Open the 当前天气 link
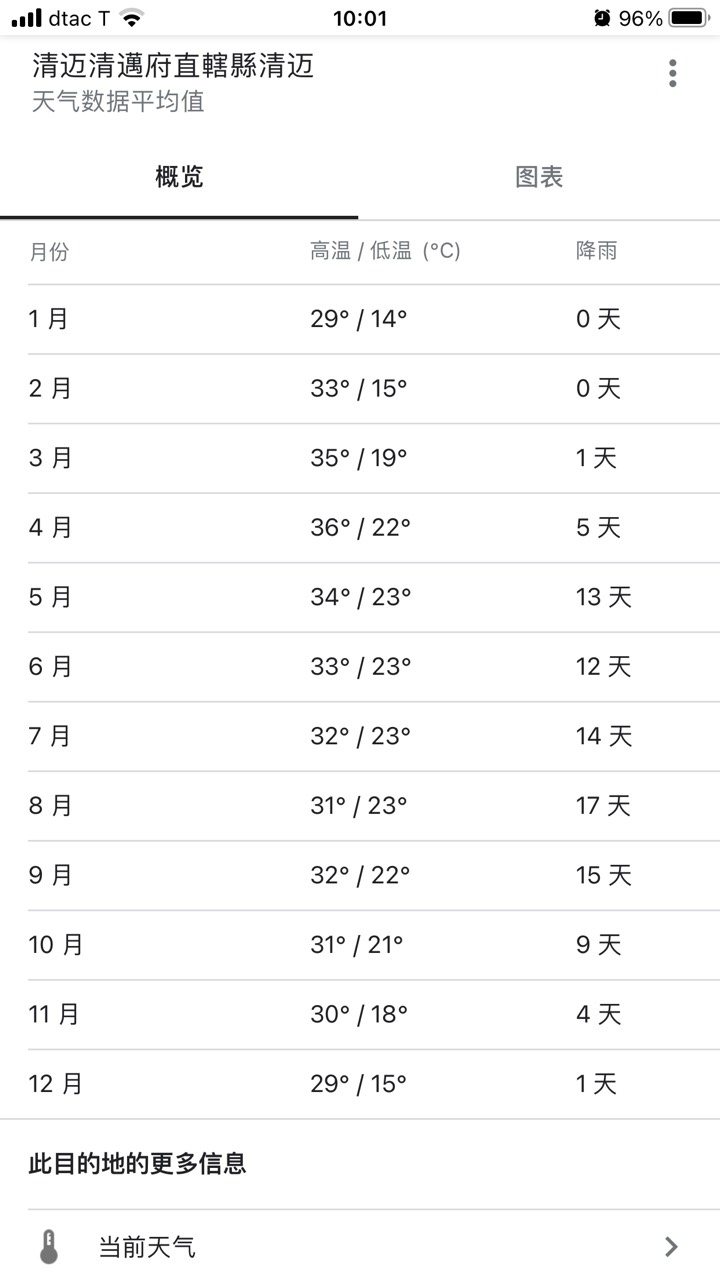 pyautogui.click(x=360, y=1247)
